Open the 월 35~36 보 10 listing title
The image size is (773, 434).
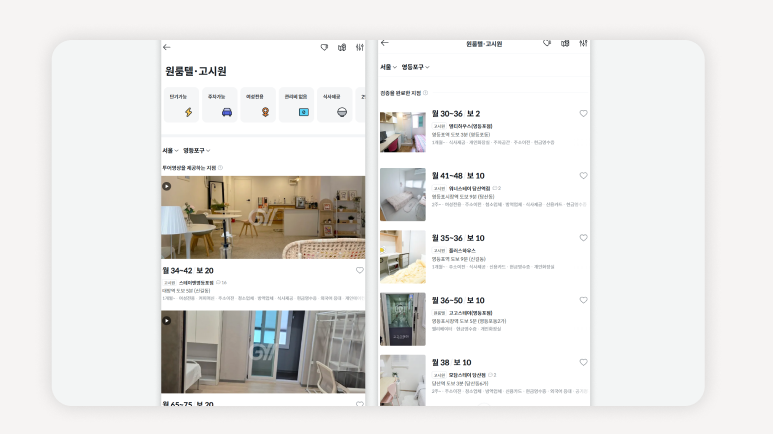click(458, 238)
